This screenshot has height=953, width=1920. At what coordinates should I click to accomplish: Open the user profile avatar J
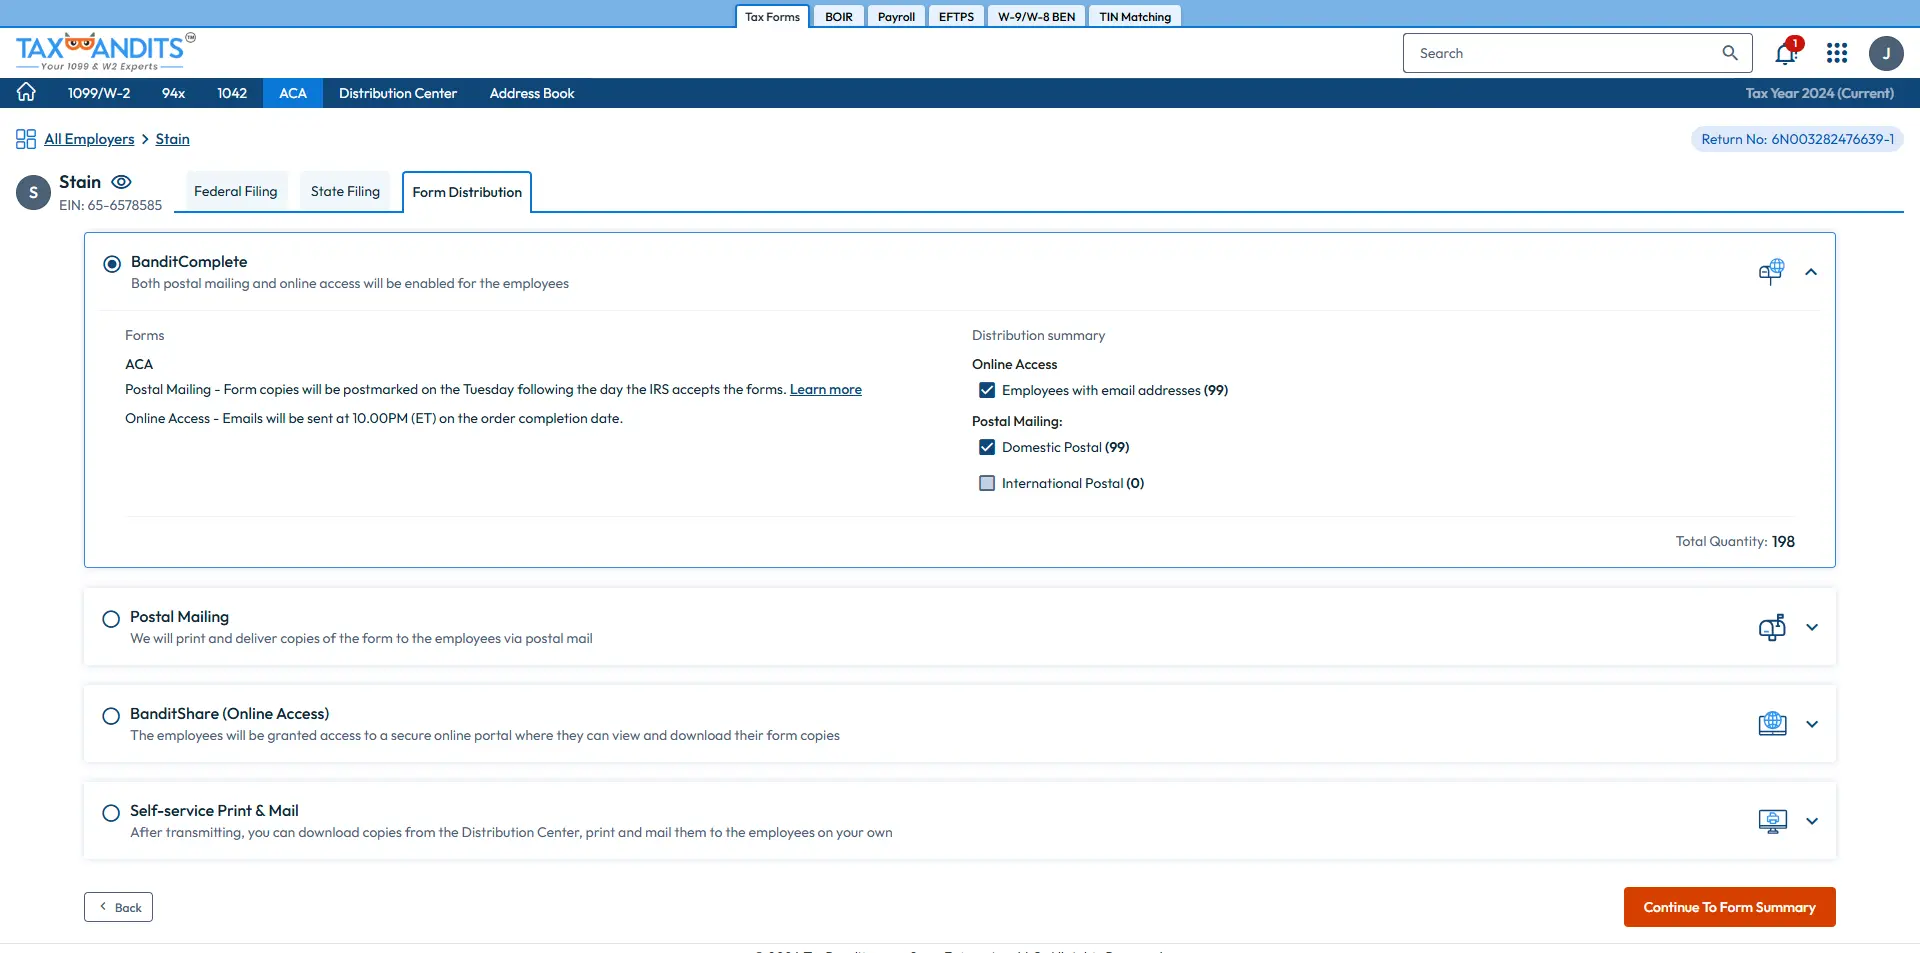1886,53
